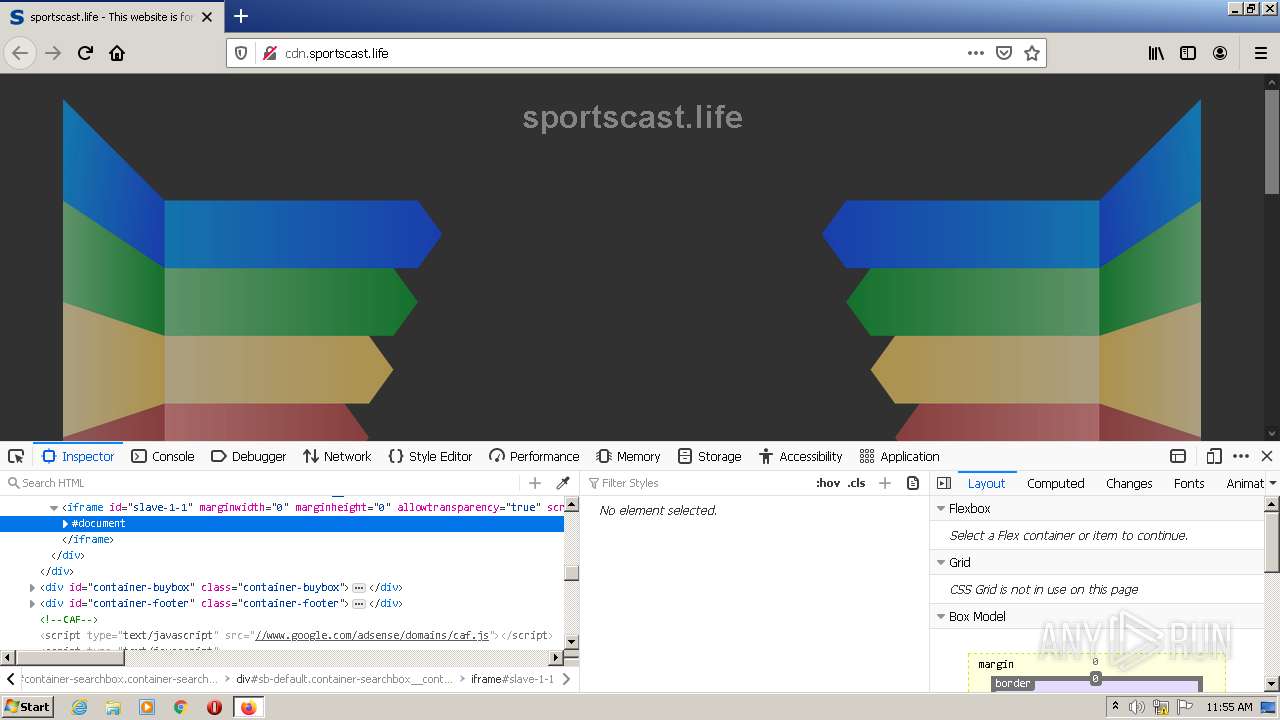1280x720 pixels.
Task: Open a new browser tab
Action: [240, 16]
